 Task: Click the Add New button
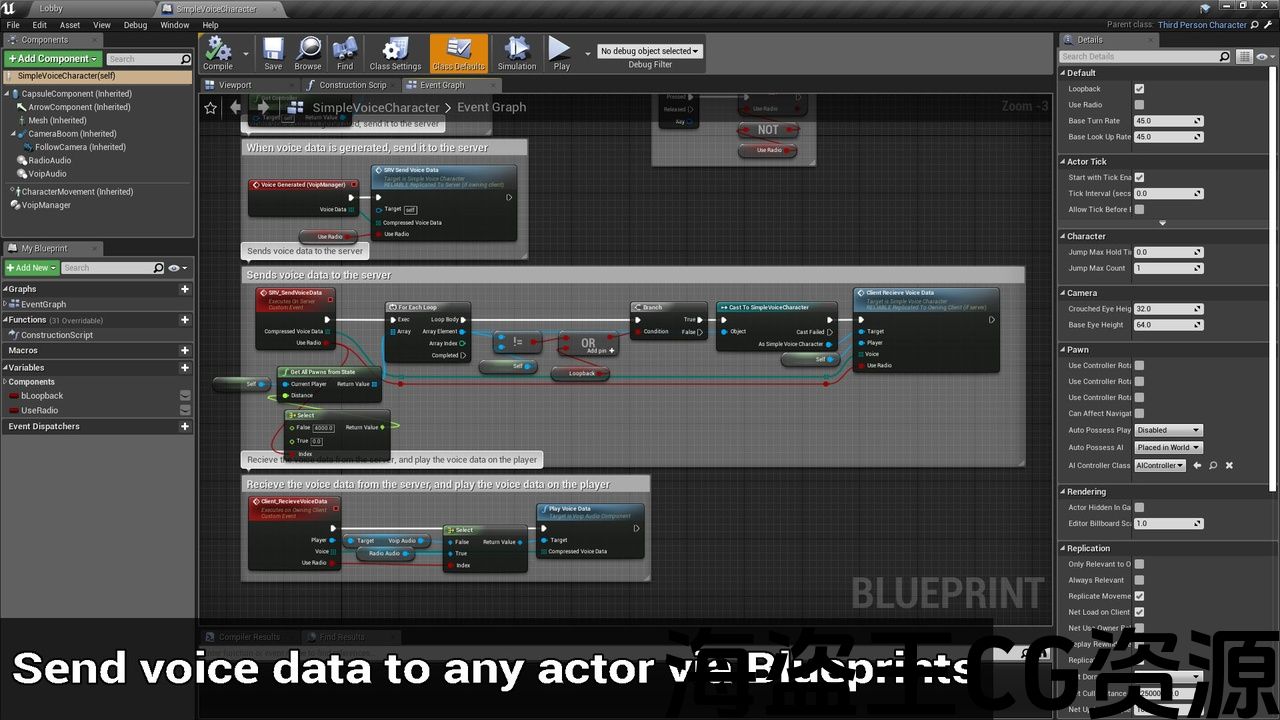click(31, 268)
